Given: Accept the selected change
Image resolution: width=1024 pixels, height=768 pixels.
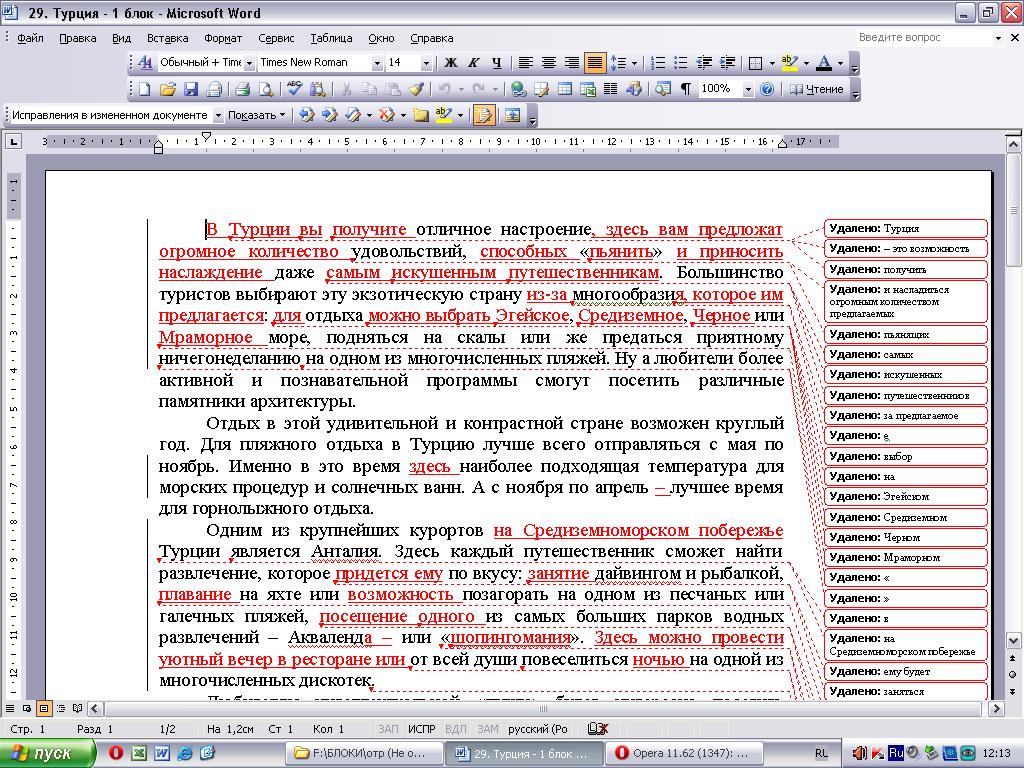Looking at the screenshot, I should (353, 115).
